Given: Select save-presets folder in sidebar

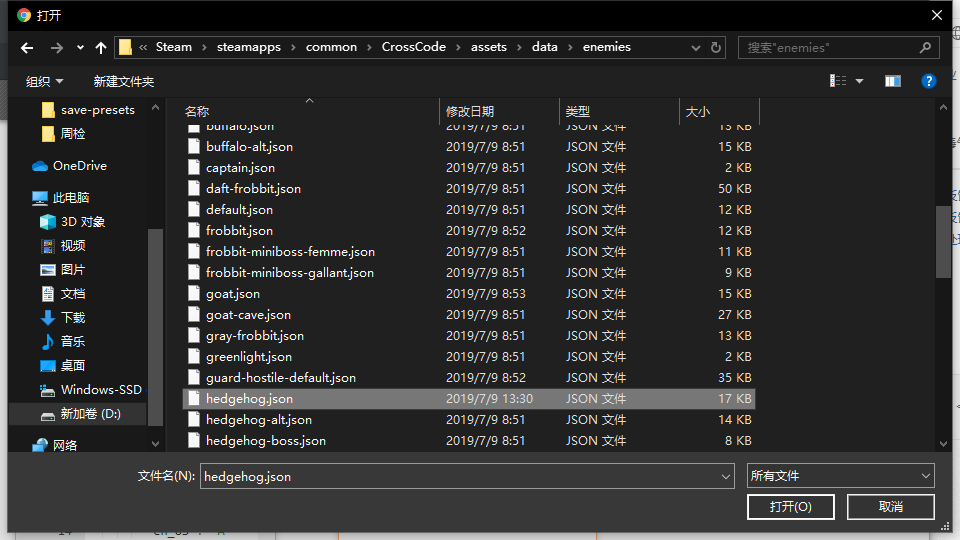Looking at the screenshot, I should [89, 110].
